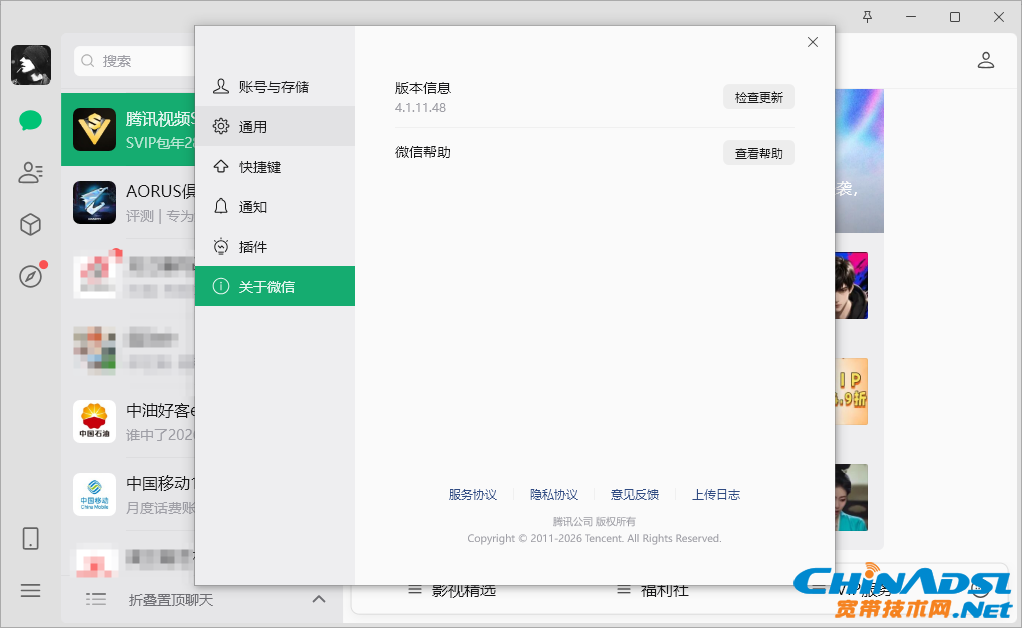Click the 查看帮助 button
1022x628 pixels.
click(x=759, y=153)
